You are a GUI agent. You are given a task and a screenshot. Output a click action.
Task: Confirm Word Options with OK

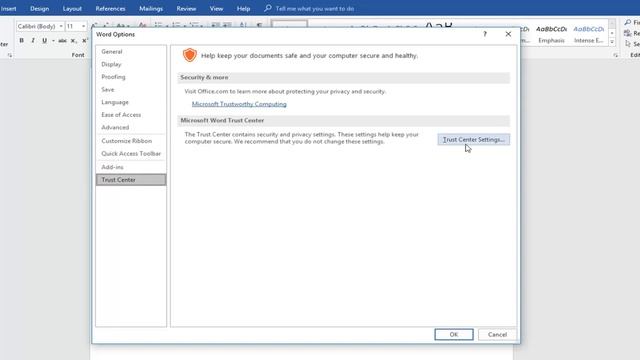(x=454, y=334)
